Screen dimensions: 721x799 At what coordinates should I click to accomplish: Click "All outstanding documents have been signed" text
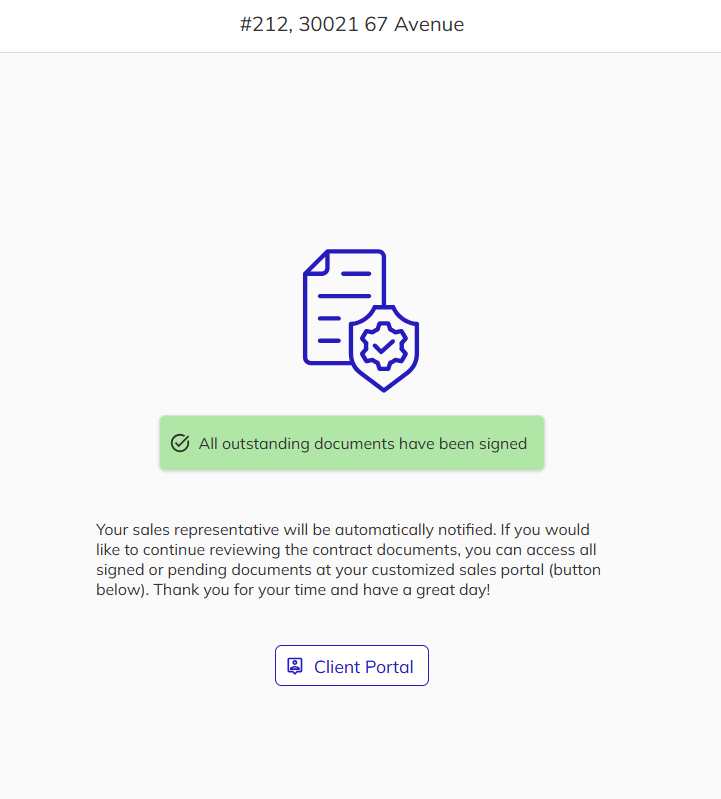click(x=362, y=443)
